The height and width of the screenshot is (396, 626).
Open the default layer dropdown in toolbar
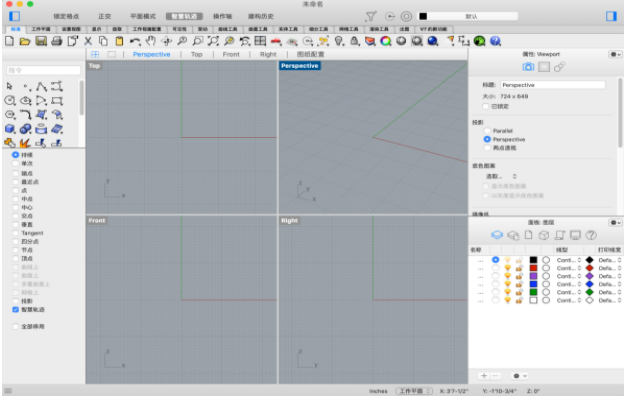pyautogui.click(x=468, y=16)
